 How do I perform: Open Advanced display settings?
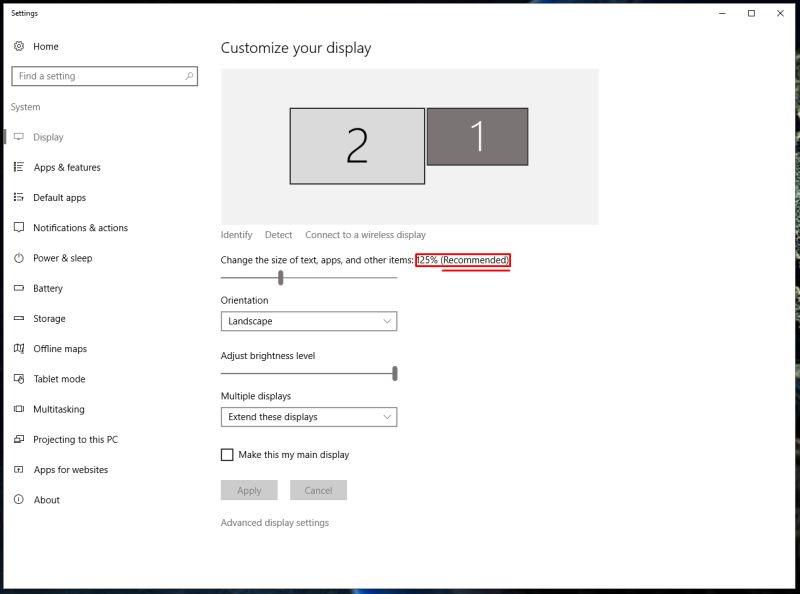point(276,522)
